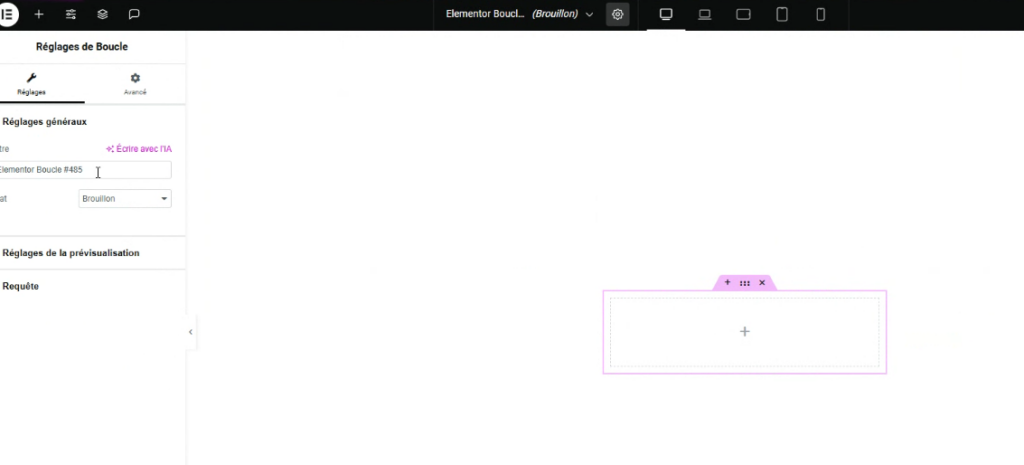The width and height of the screenshot is (1024, 465).
Task: Open the Brouillon status dropdown
Action: (125, 199)
